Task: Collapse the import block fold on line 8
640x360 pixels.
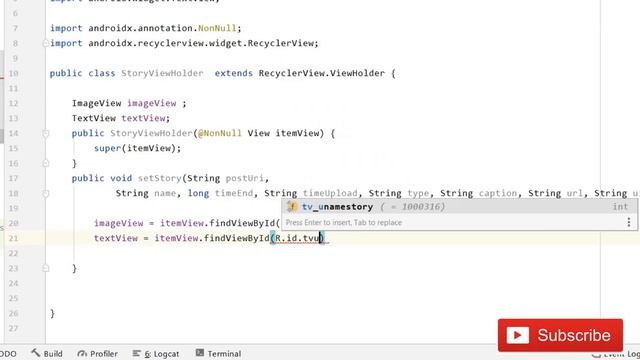Action: pyautogui.click(x=46, y=43)
